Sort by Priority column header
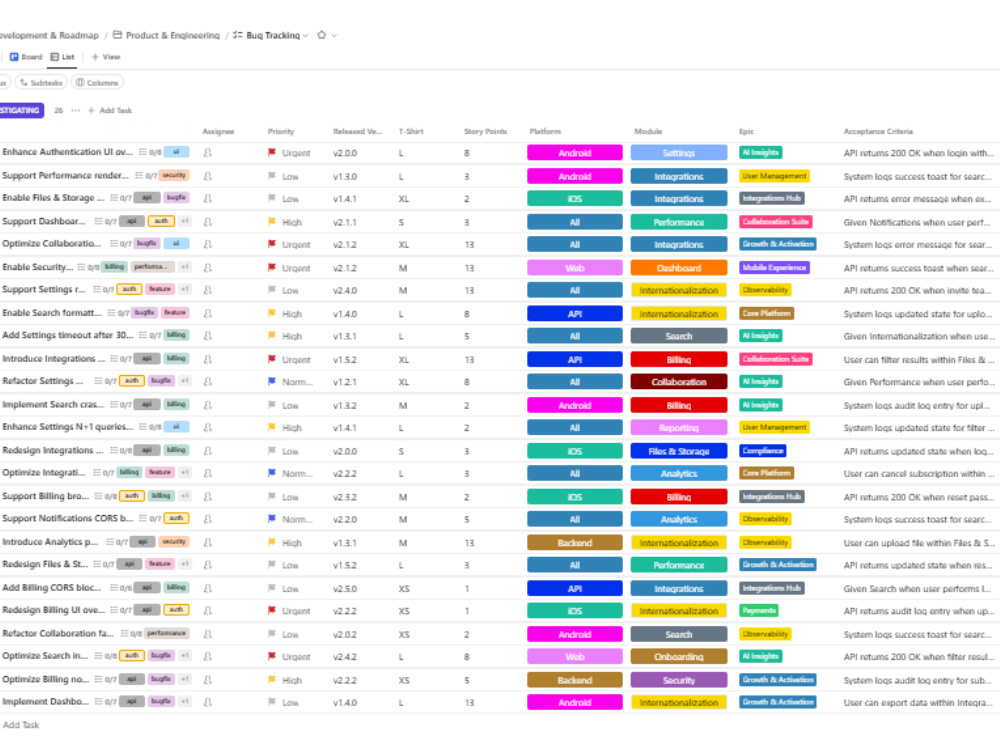Viewport: 1000px width, 750px height. [281, 131]
